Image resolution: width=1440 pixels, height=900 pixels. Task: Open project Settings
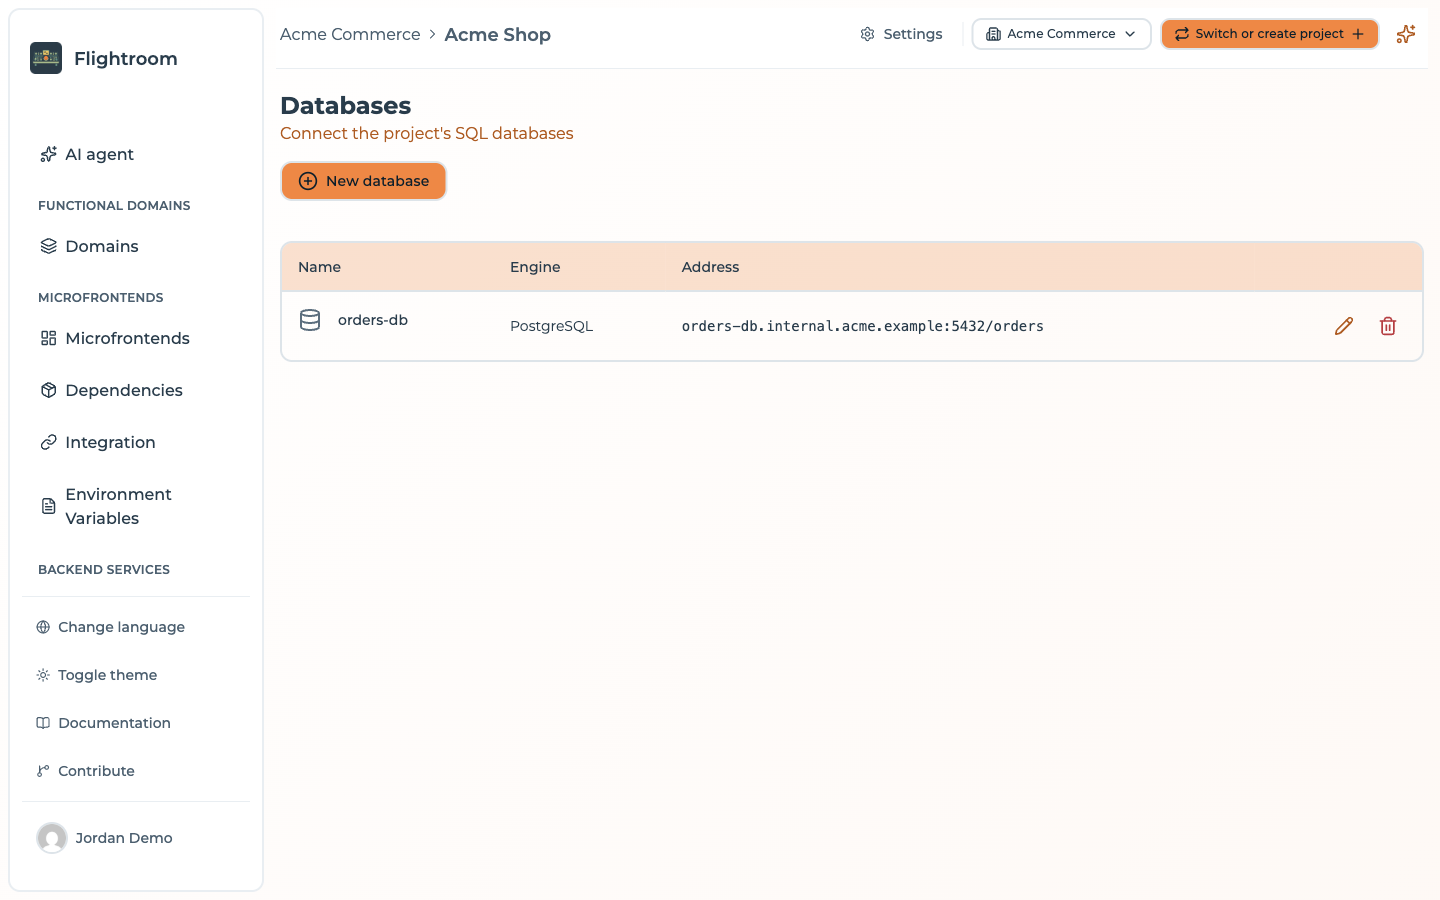click(901, 34)
